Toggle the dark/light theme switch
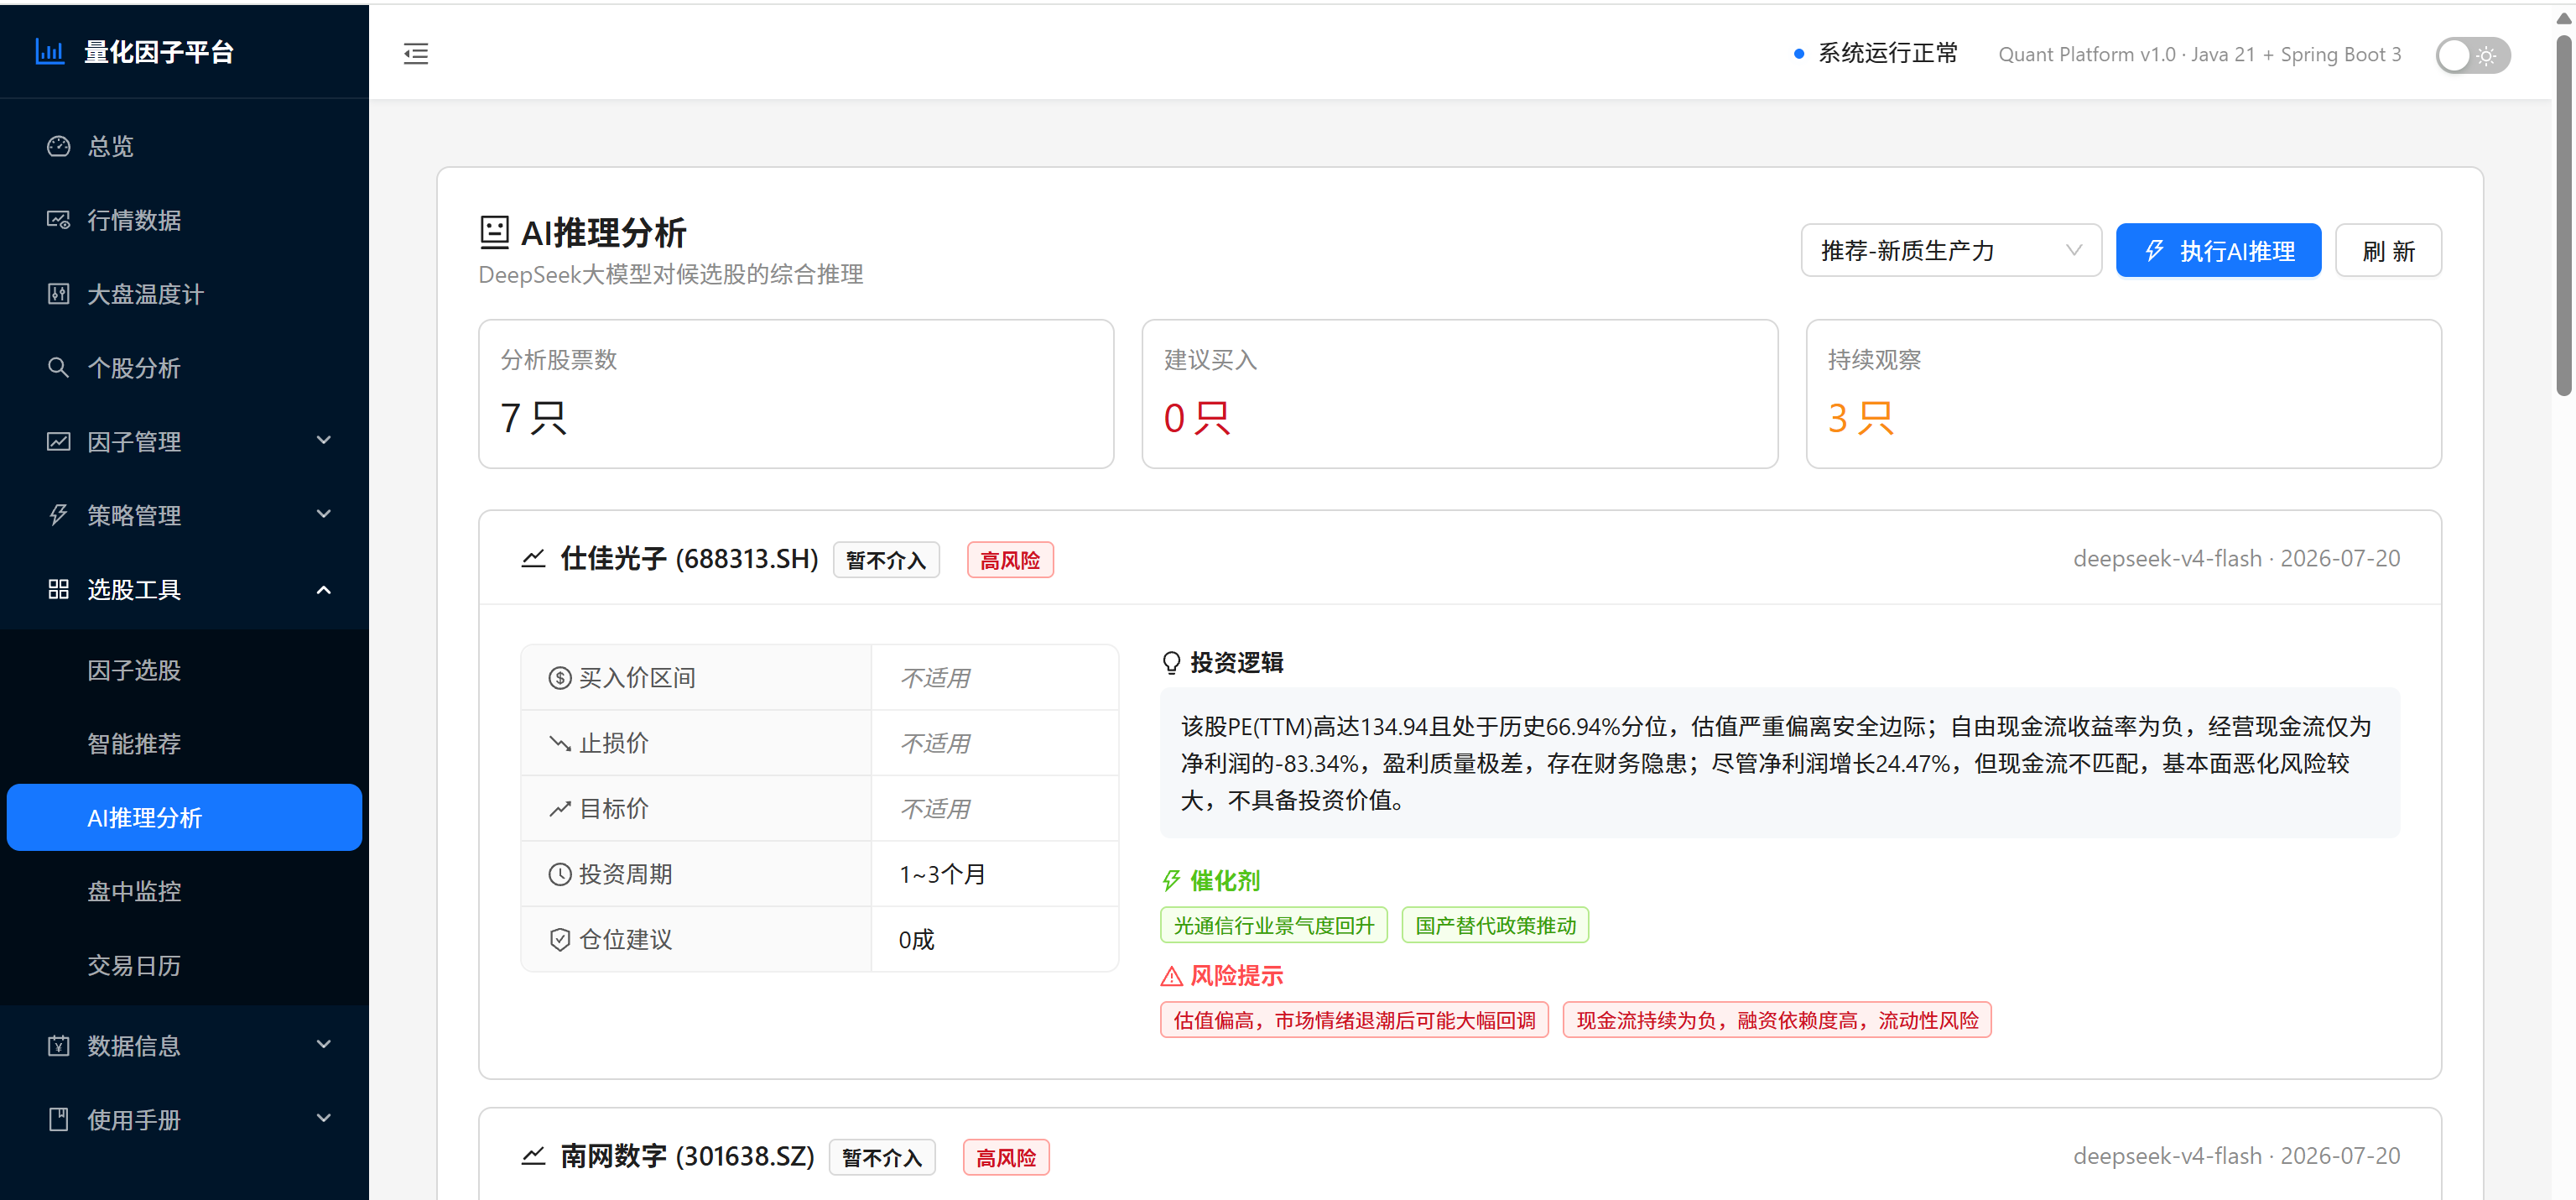 point(2472,55)
